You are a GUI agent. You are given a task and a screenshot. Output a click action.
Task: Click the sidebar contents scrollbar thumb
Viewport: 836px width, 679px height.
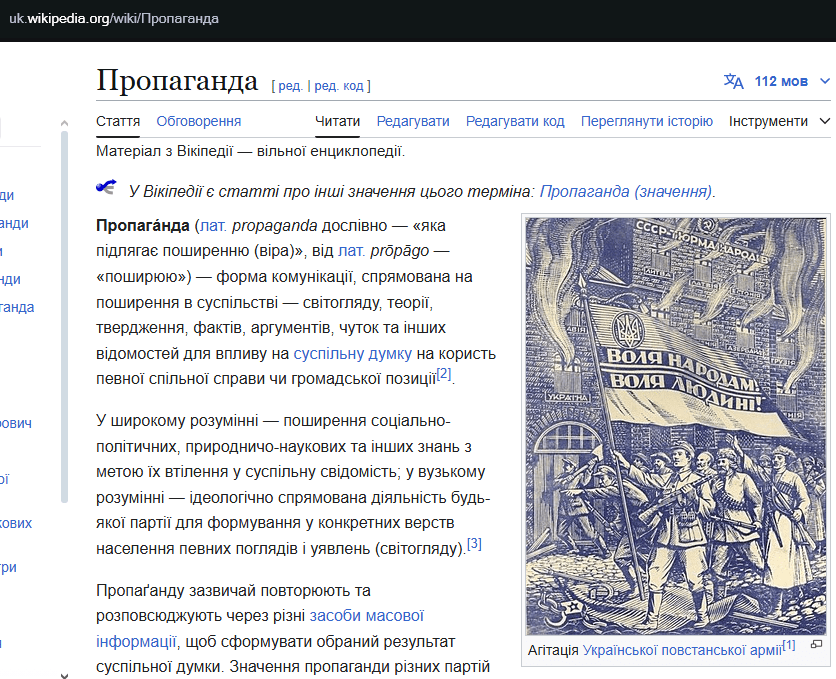pos(65,317)
